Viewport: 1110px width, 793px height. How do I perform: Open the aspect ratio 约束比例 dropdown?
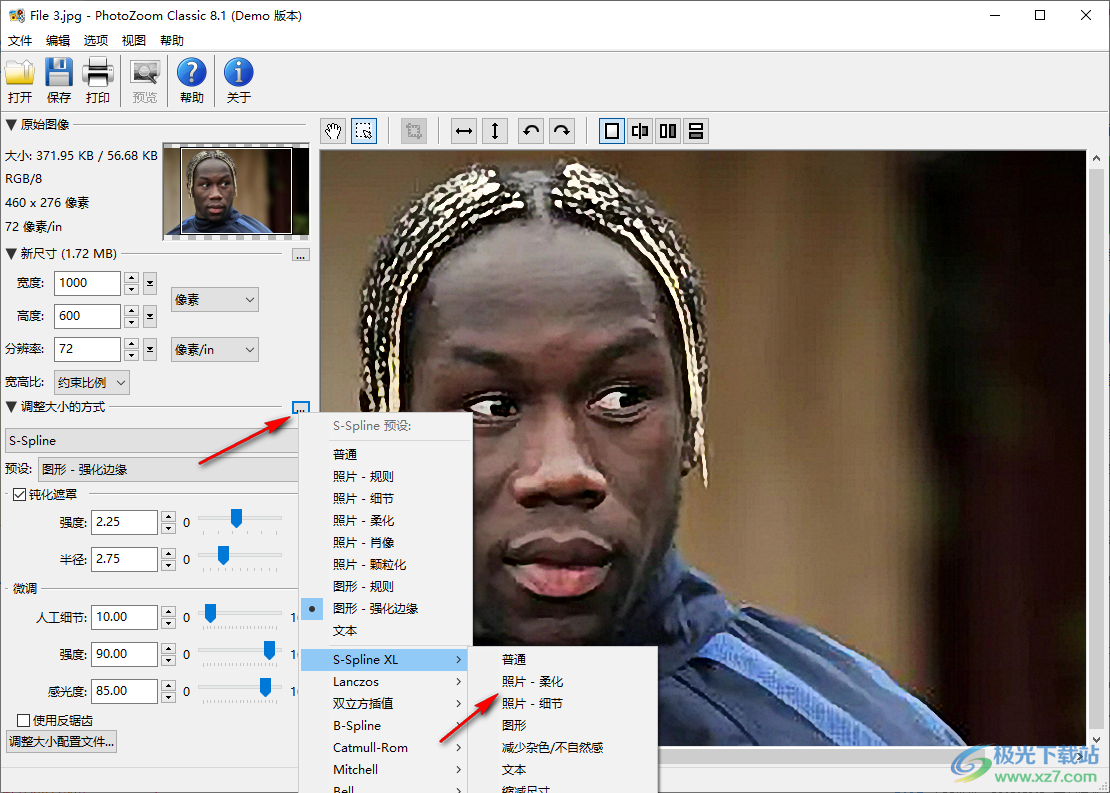pyautogui.click(x=92, y=383)
